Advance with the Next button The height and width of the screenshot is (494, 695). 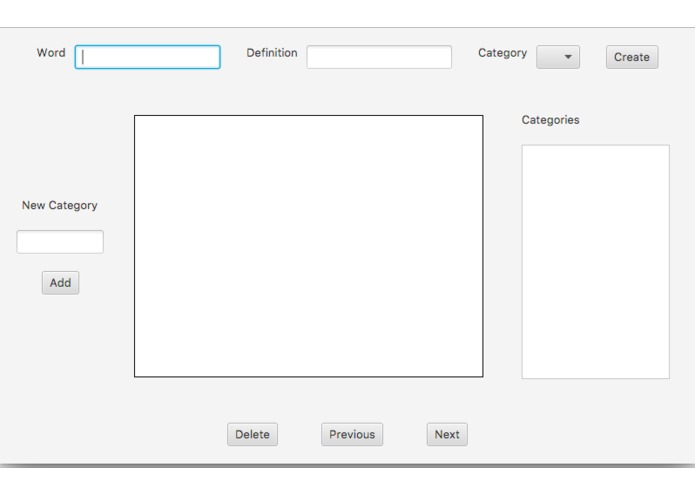pyautogui.click(x=447, y=434)
